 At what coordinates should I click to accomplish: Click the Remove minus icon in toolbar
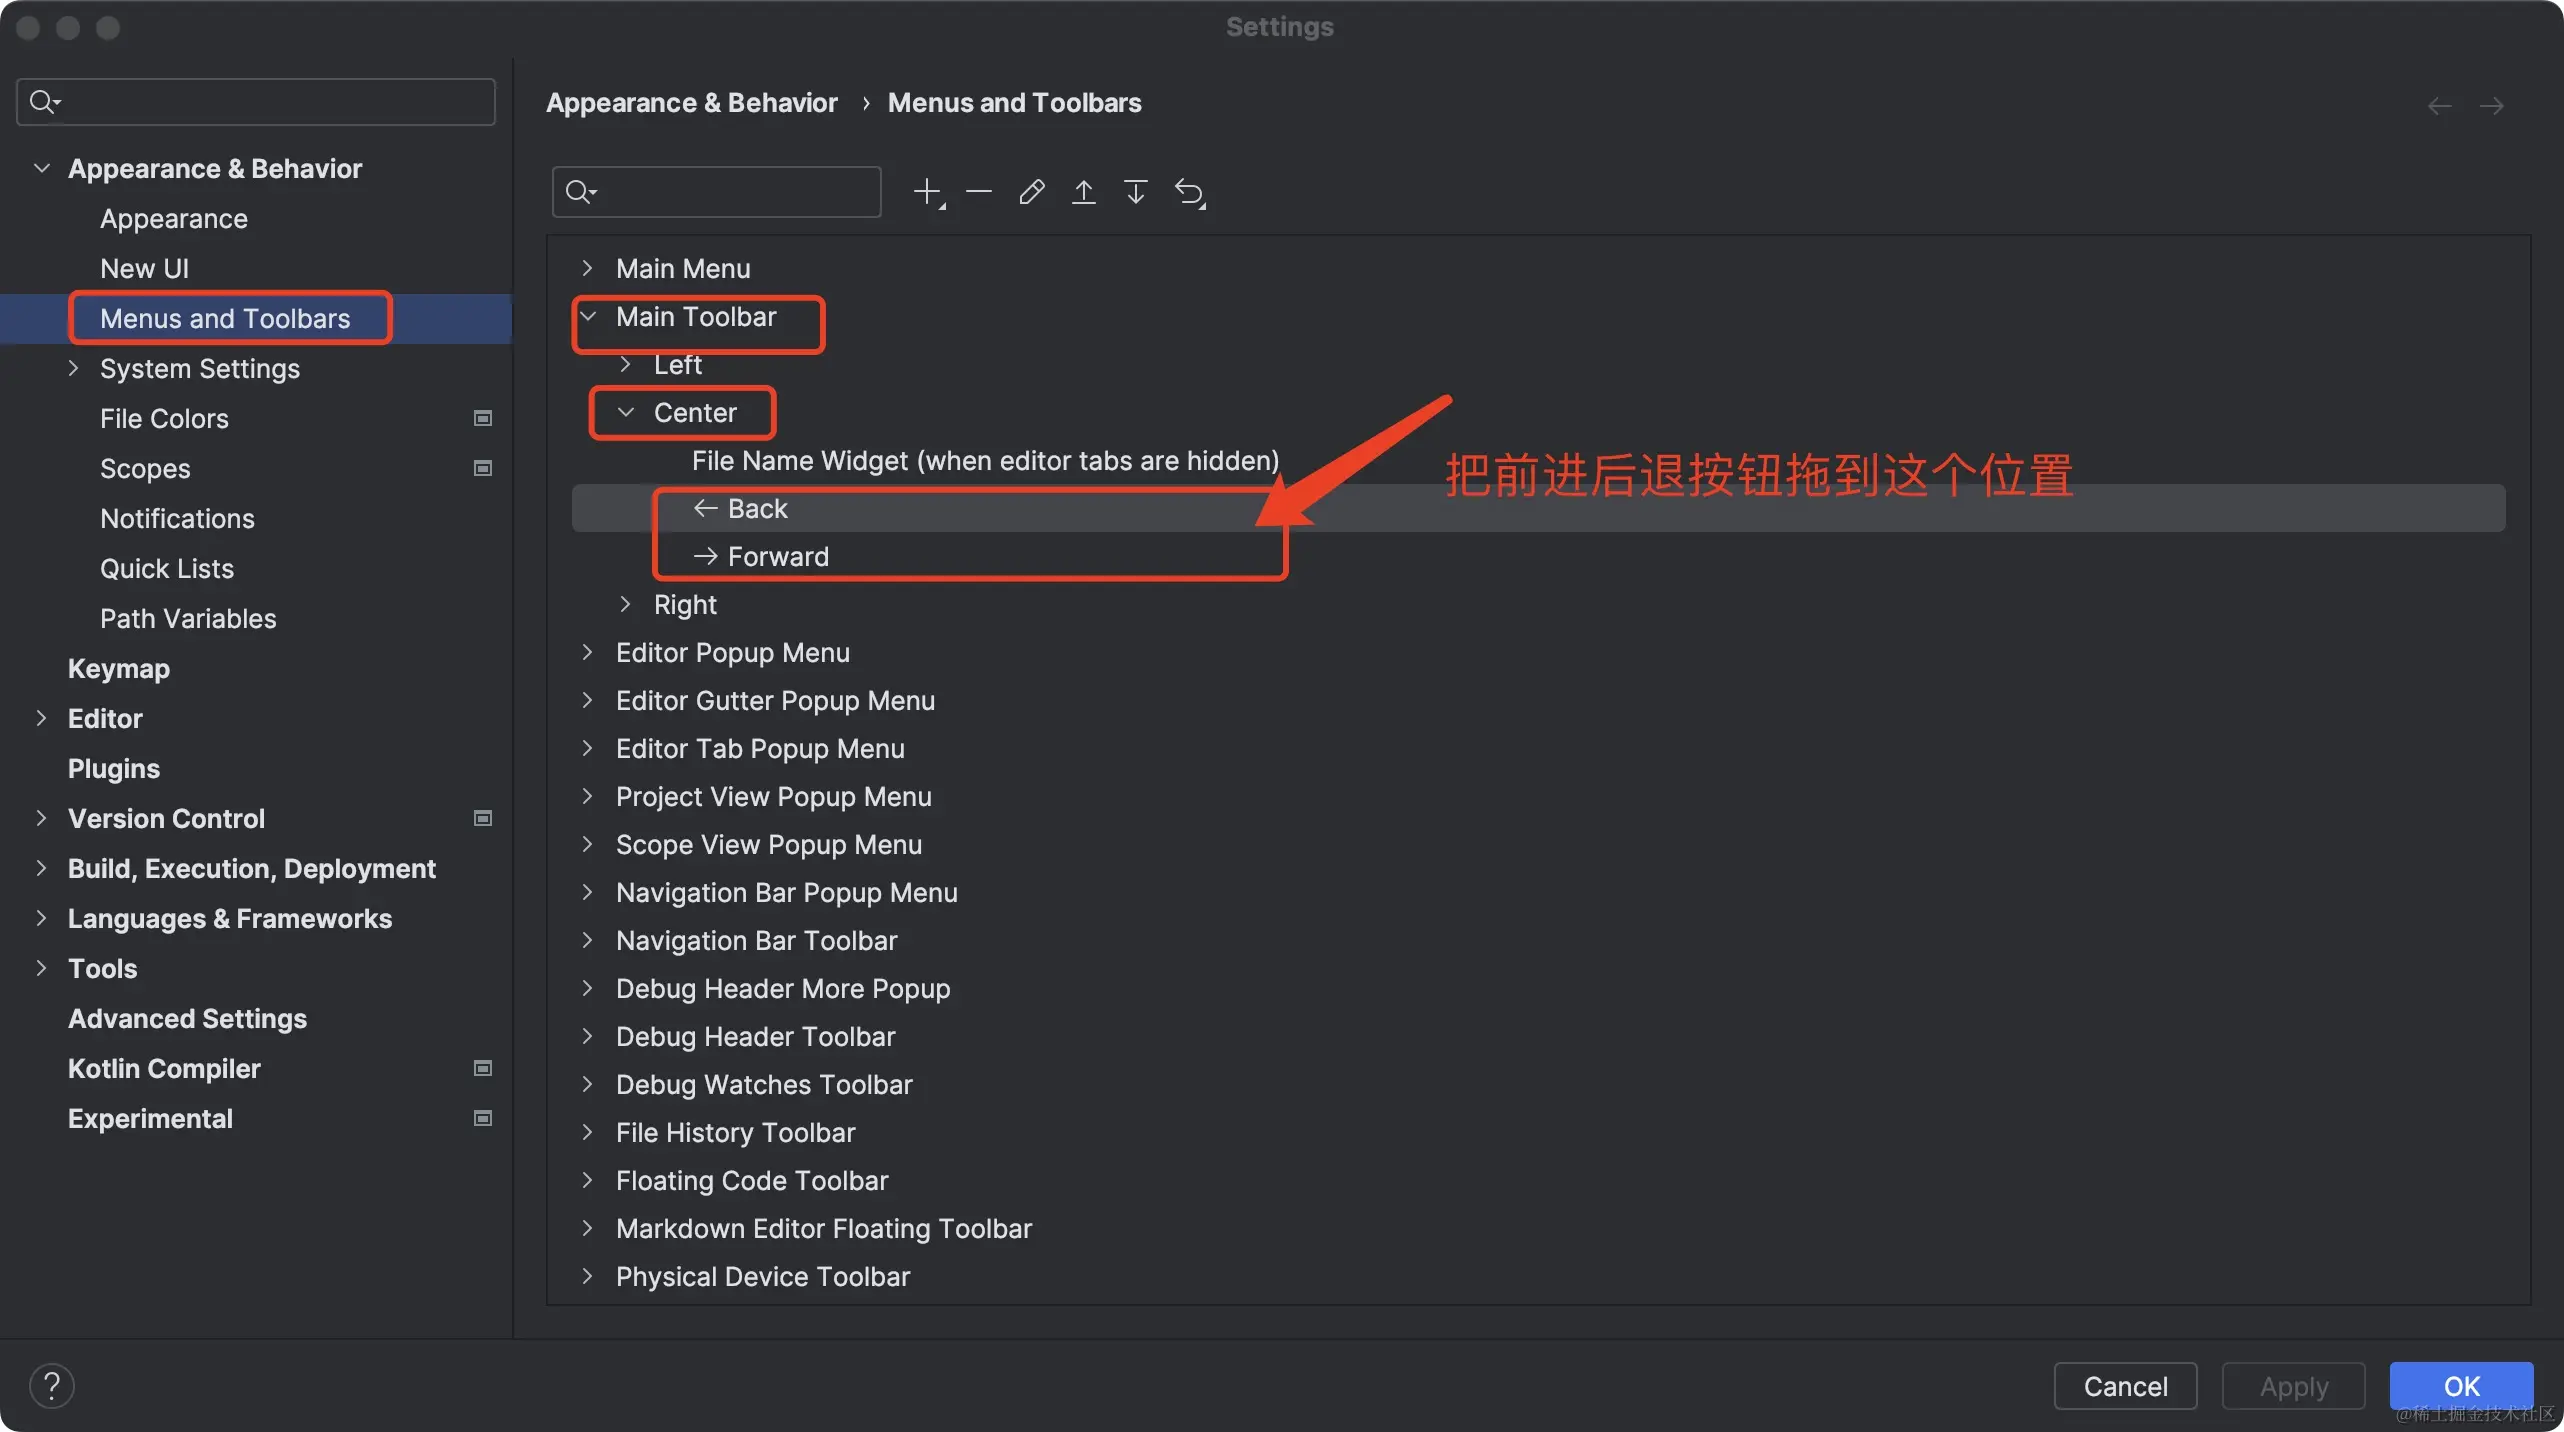pos(979,192)
